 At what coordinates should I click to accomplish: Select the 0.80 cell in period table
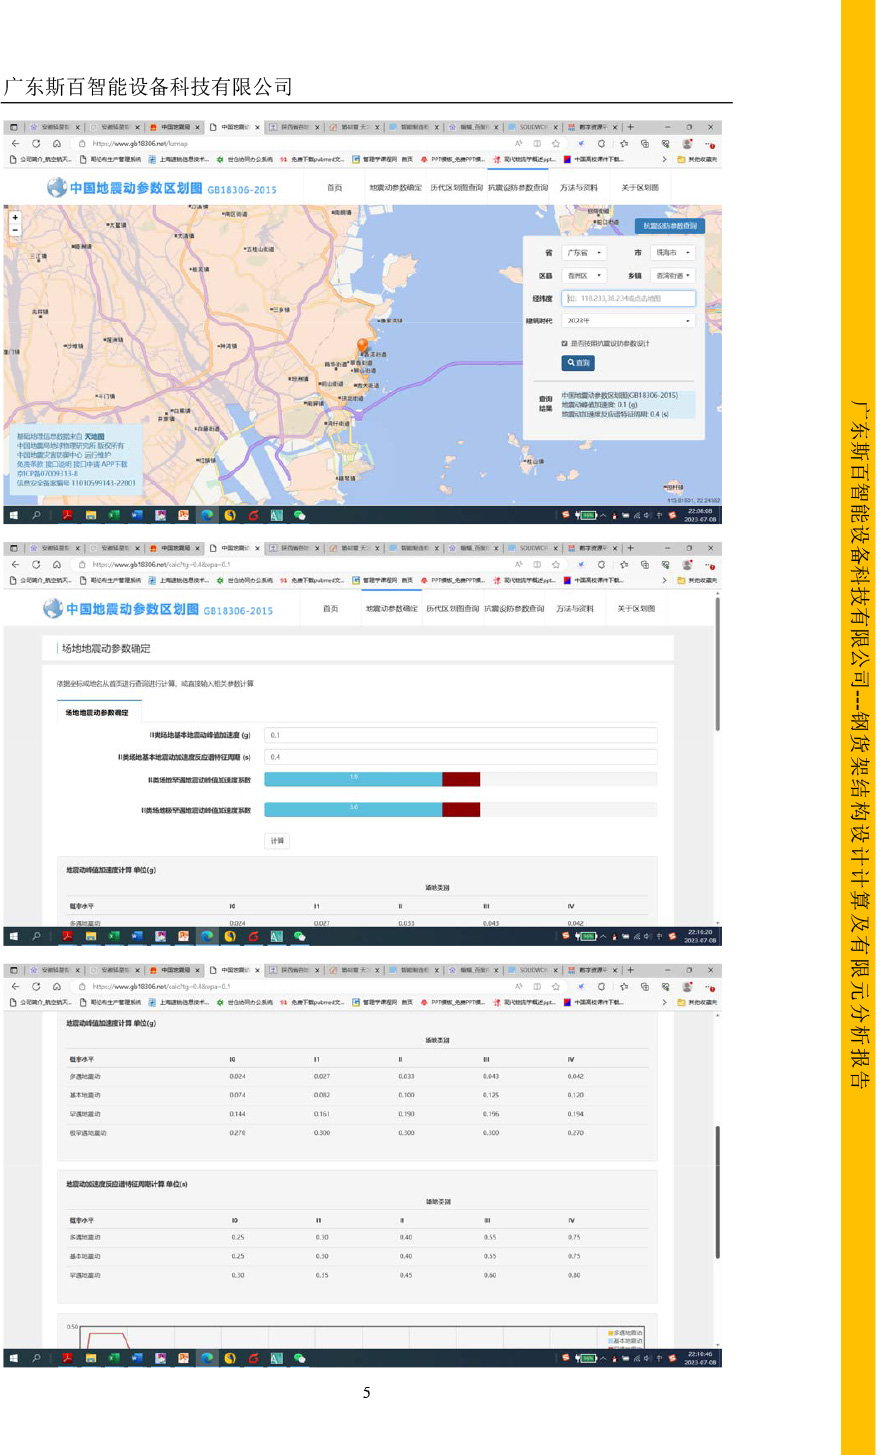pyautogui.click(x=574, y=1275)
